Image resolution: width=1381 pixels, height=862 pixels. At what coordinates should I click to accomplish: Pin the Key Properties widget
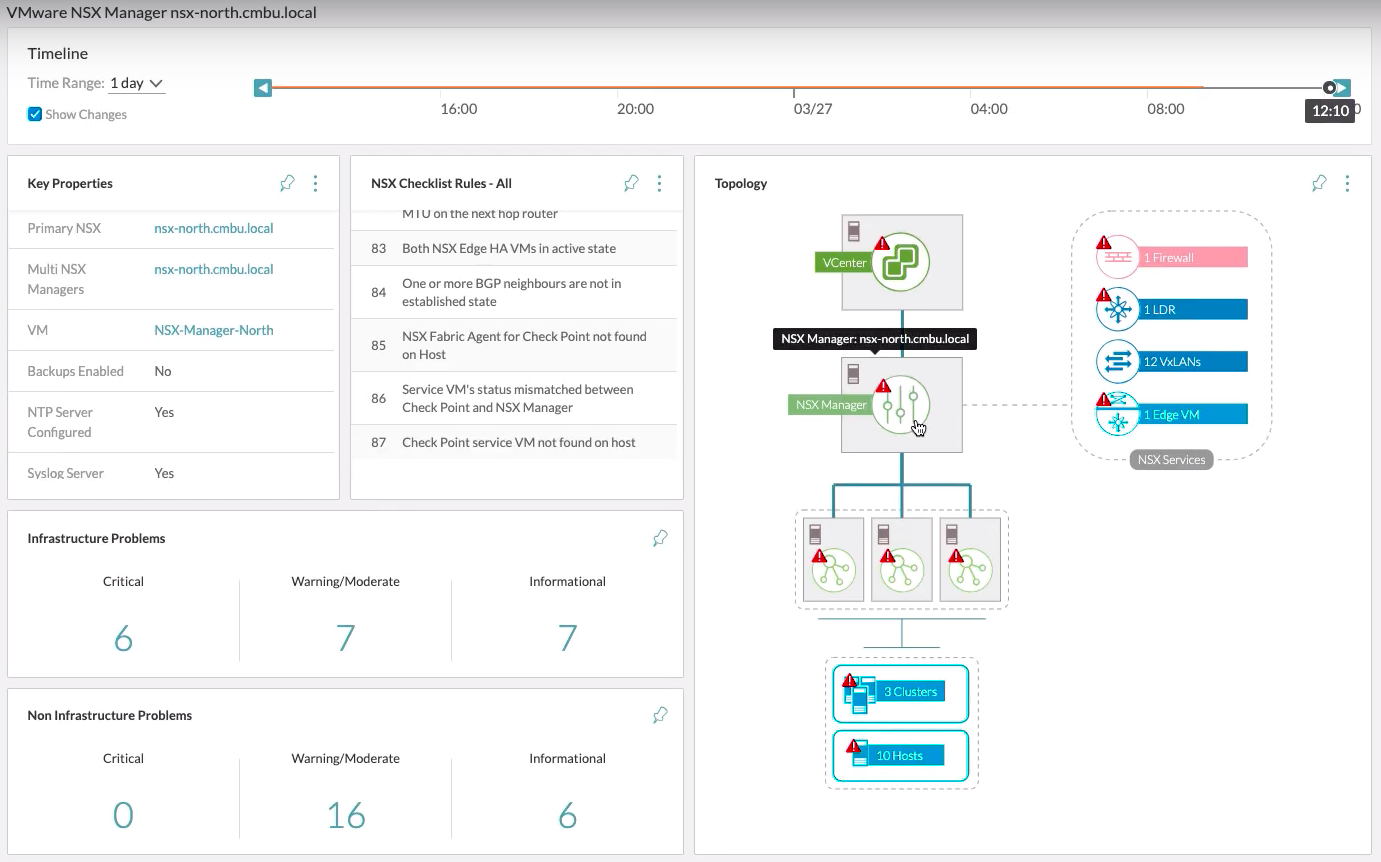(x=287, y=183)
